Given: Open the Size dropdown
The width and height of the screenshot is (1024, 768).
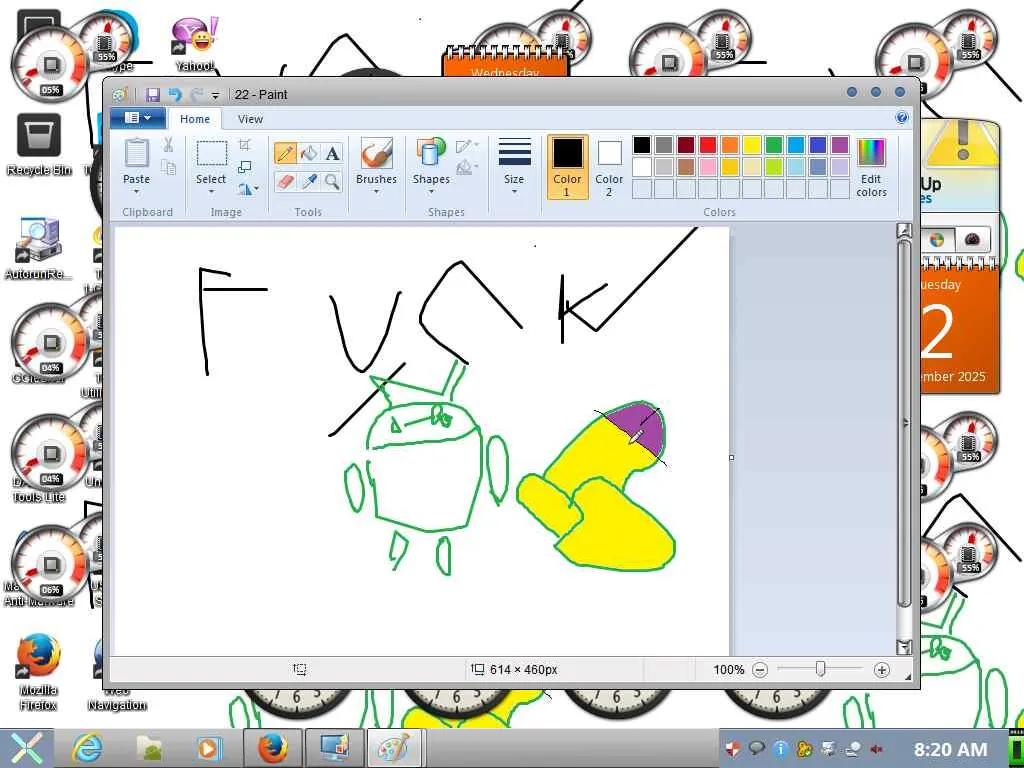Looking at the screenshot, I should (x=514, y=165).
